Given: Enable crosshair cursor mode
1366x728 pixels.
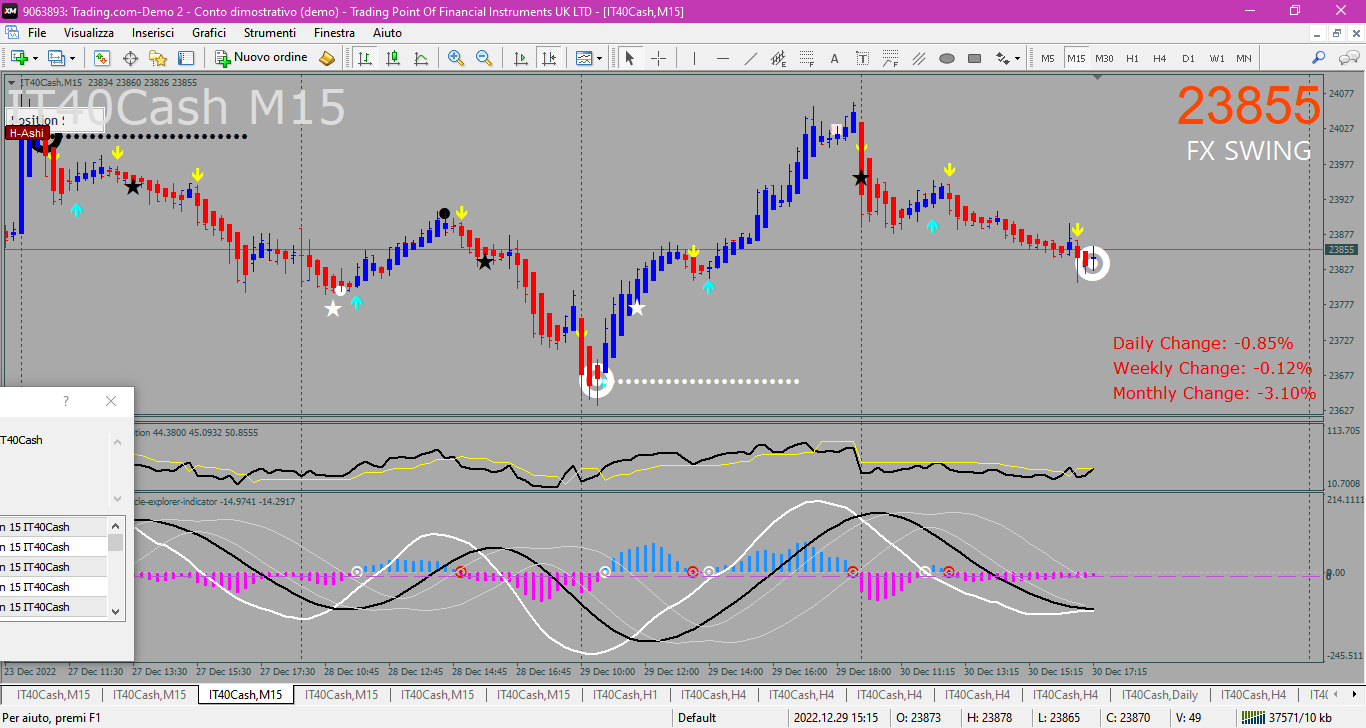Looking at the screenshot, I should [x=658, y=58].
